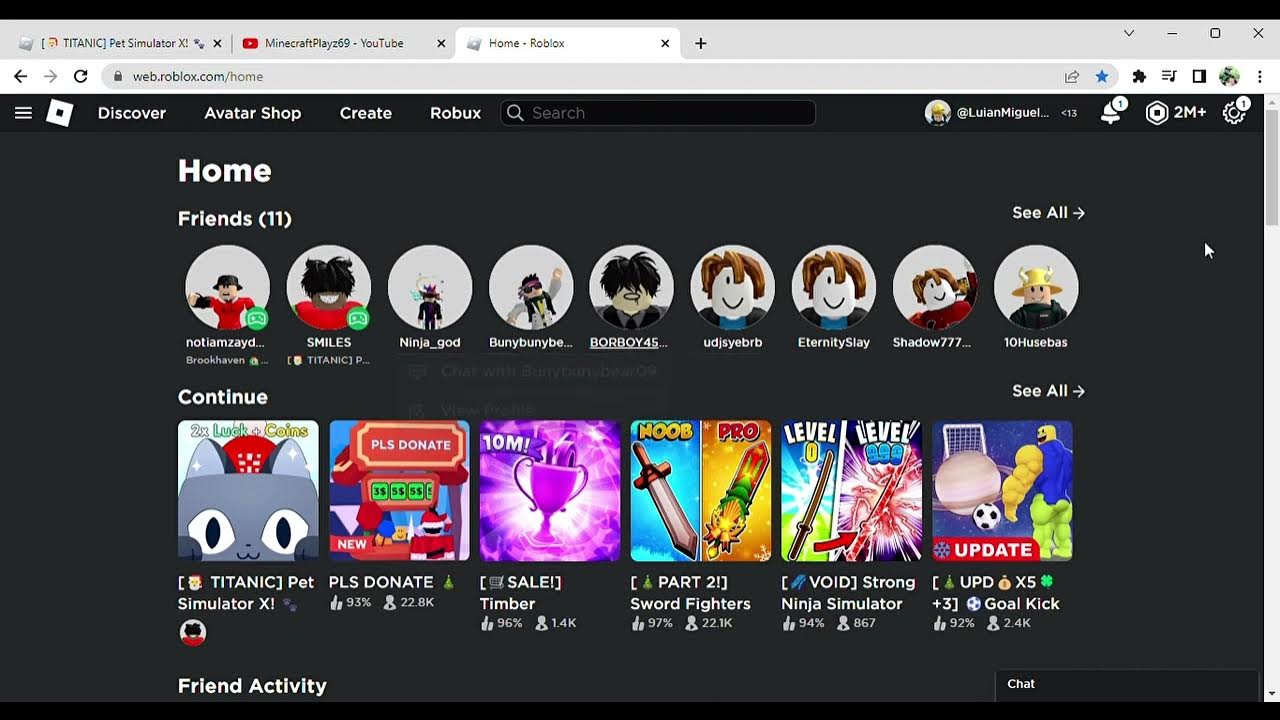Open friend SMILES avatar
This screenshot has height=720, width=1280.
click(329, 288)
